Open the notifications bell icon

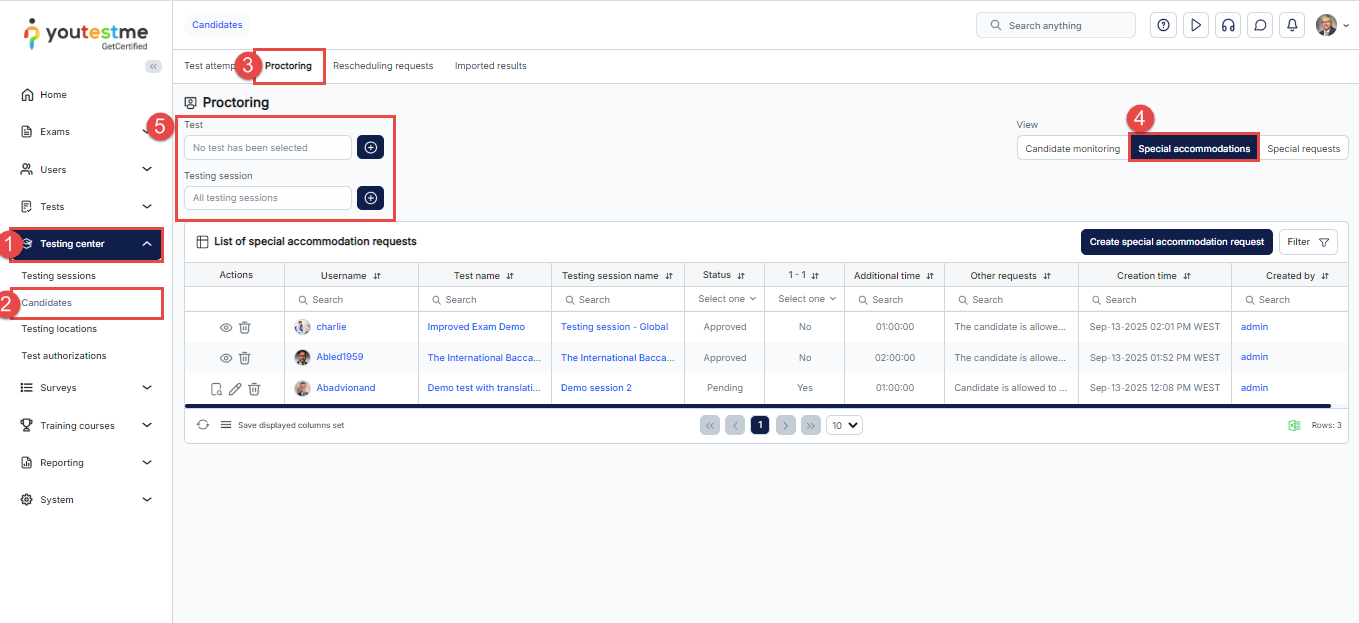[x=1293, y=25]
